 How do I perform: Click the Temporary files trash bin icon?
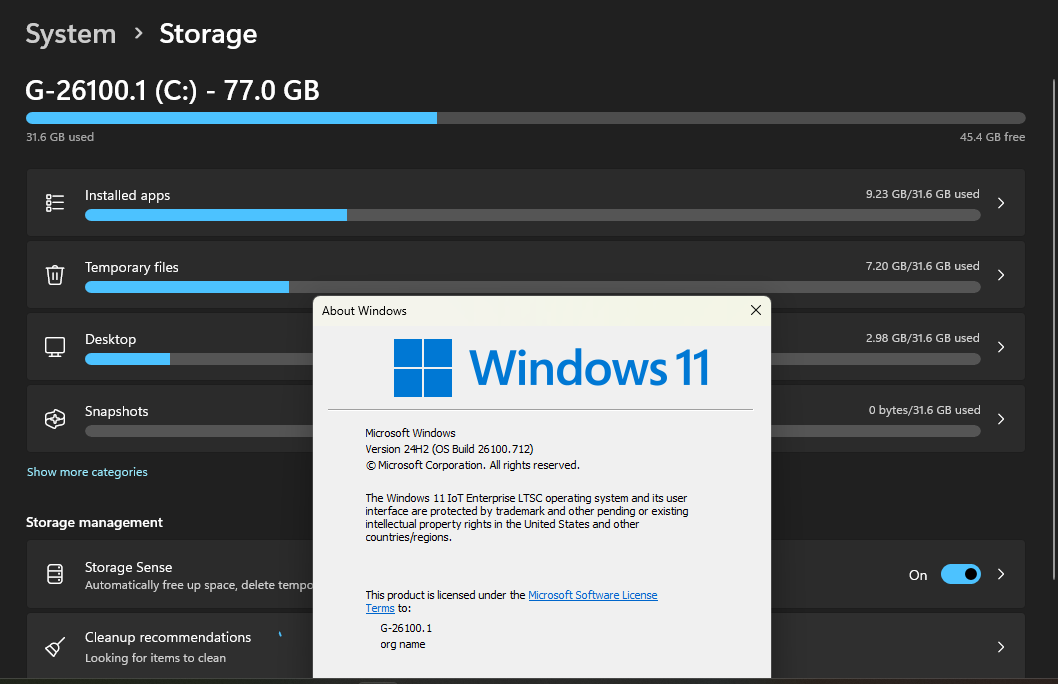click(55, 275)
